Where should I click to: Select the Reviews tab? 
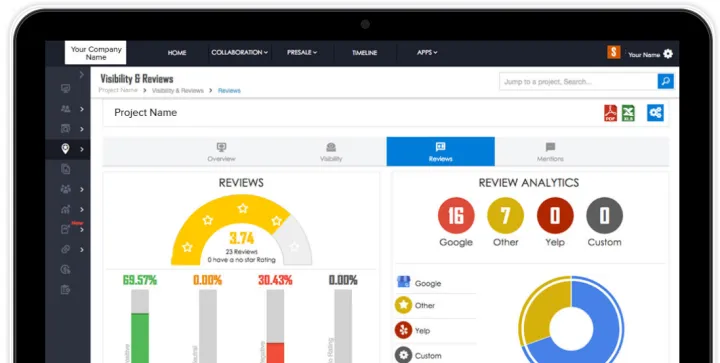[x=441, y=151]
